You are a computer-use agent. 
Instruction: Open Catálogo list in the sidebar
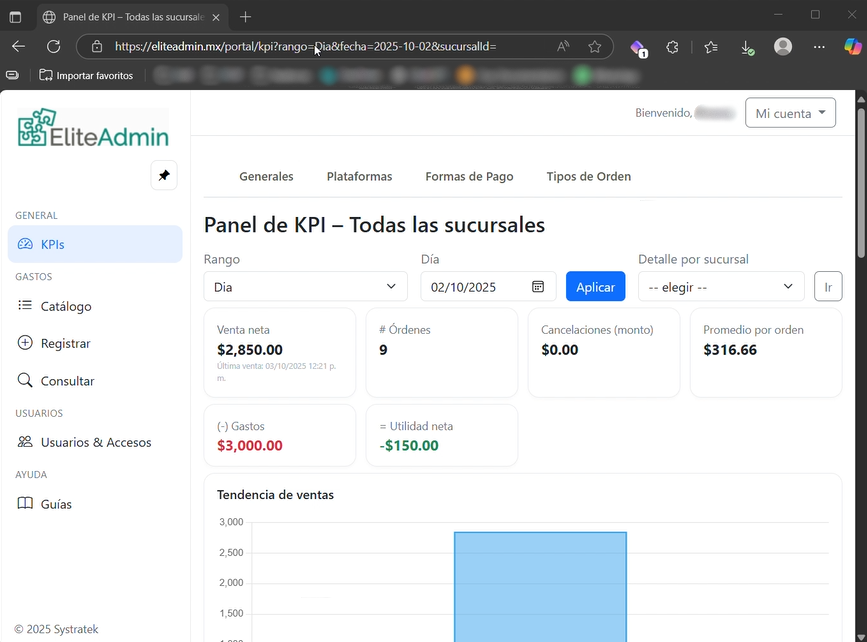click(x=66, y=306)
